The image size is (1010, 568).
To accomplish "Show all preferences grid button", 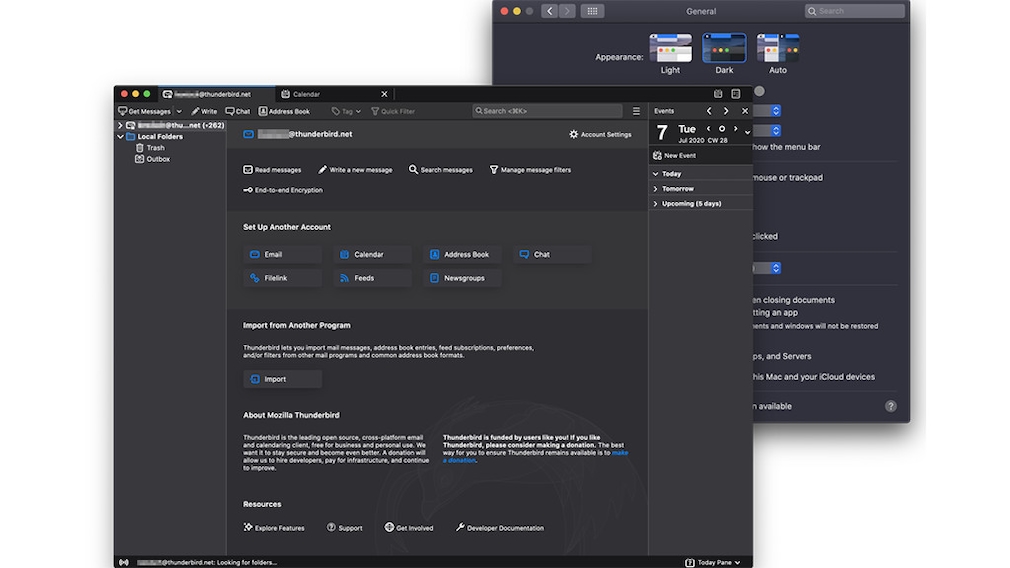I will tap(592, 11).
